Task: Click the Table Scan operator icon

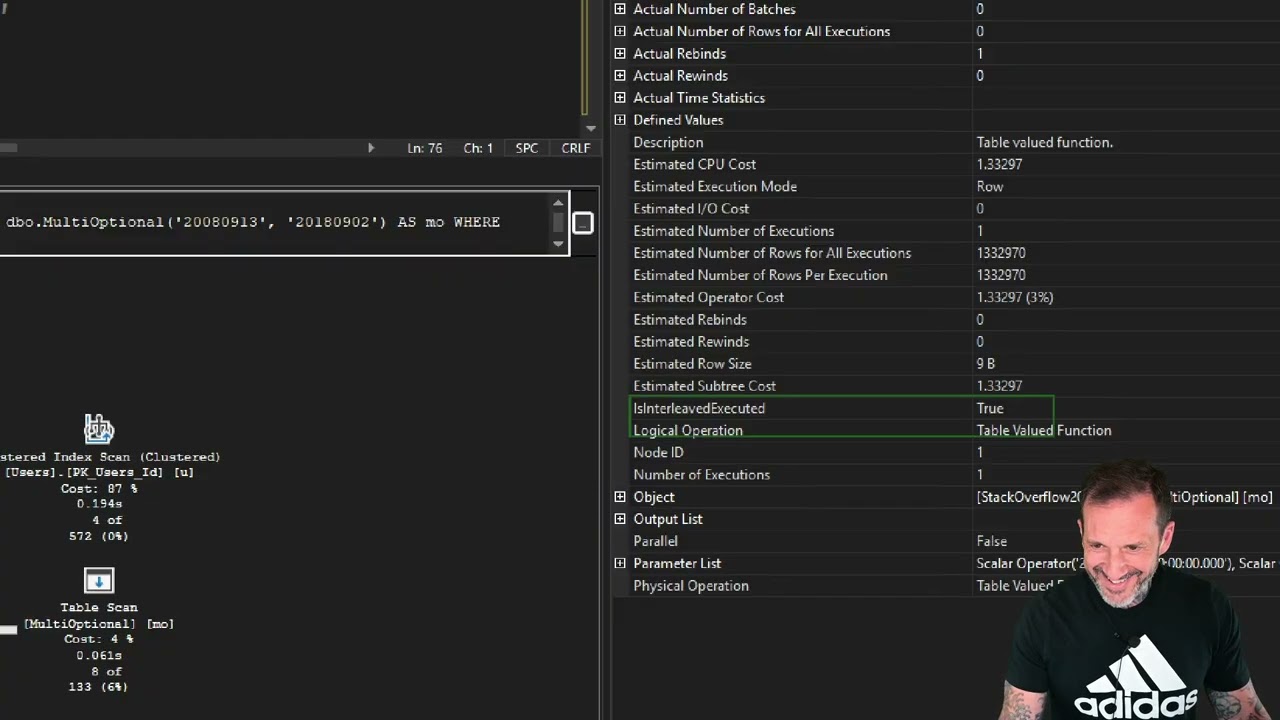Action: [x=99, y=581]
